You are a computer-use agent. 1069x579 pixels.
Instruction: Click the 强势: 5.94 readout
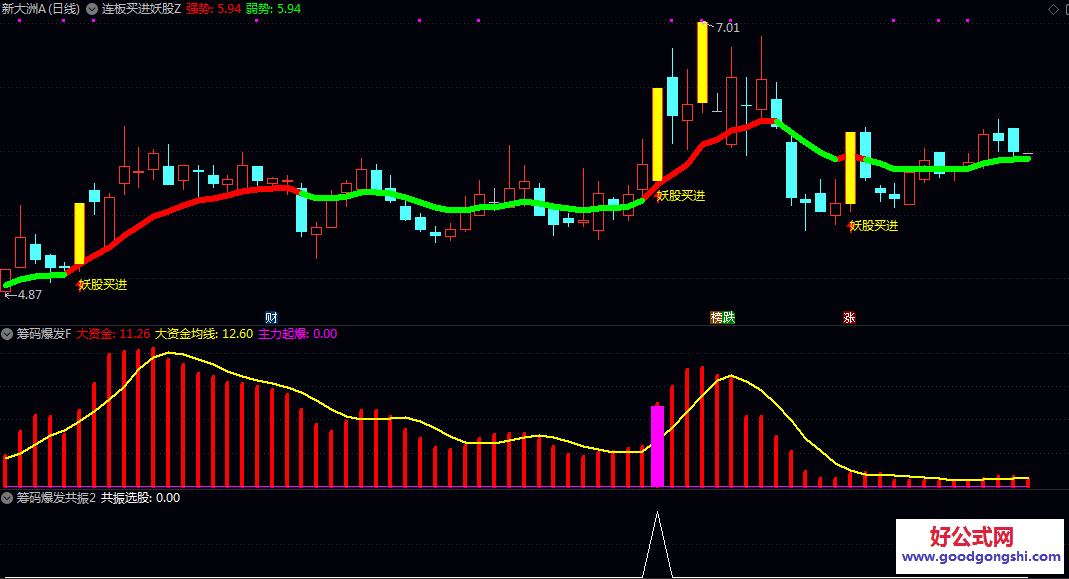pos(213,9)
